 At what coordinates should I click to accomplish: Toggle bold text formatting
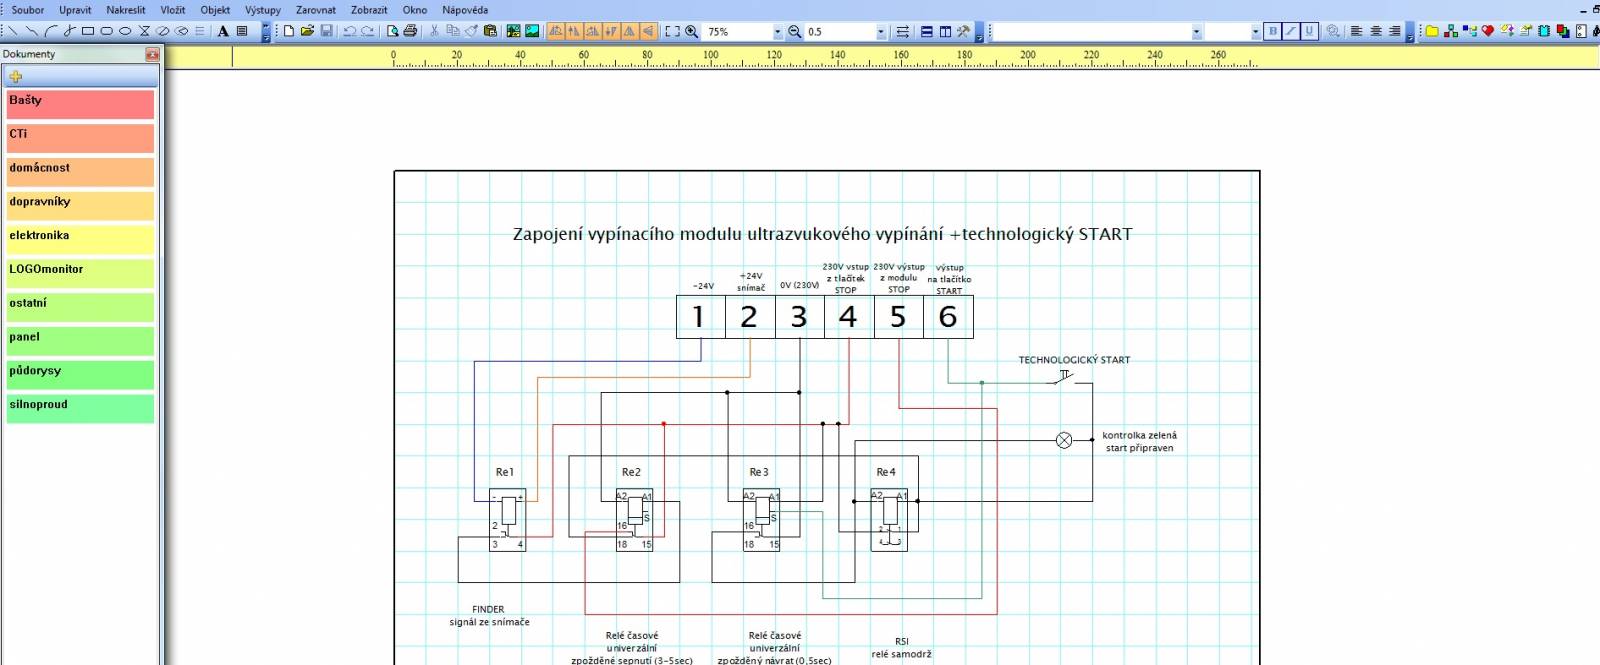click(1272, 31)
